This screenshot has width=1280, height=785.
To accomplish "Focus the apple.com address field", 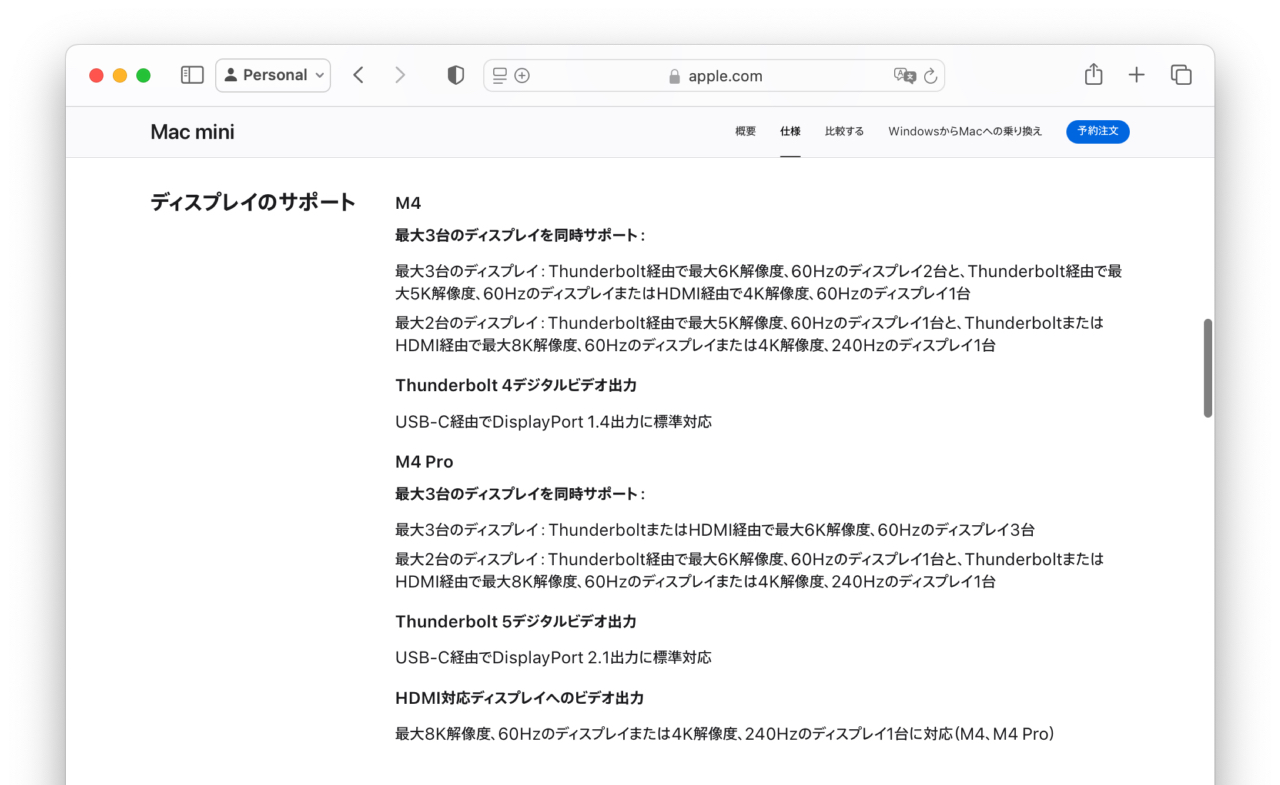I will click(x=714, y=76).
